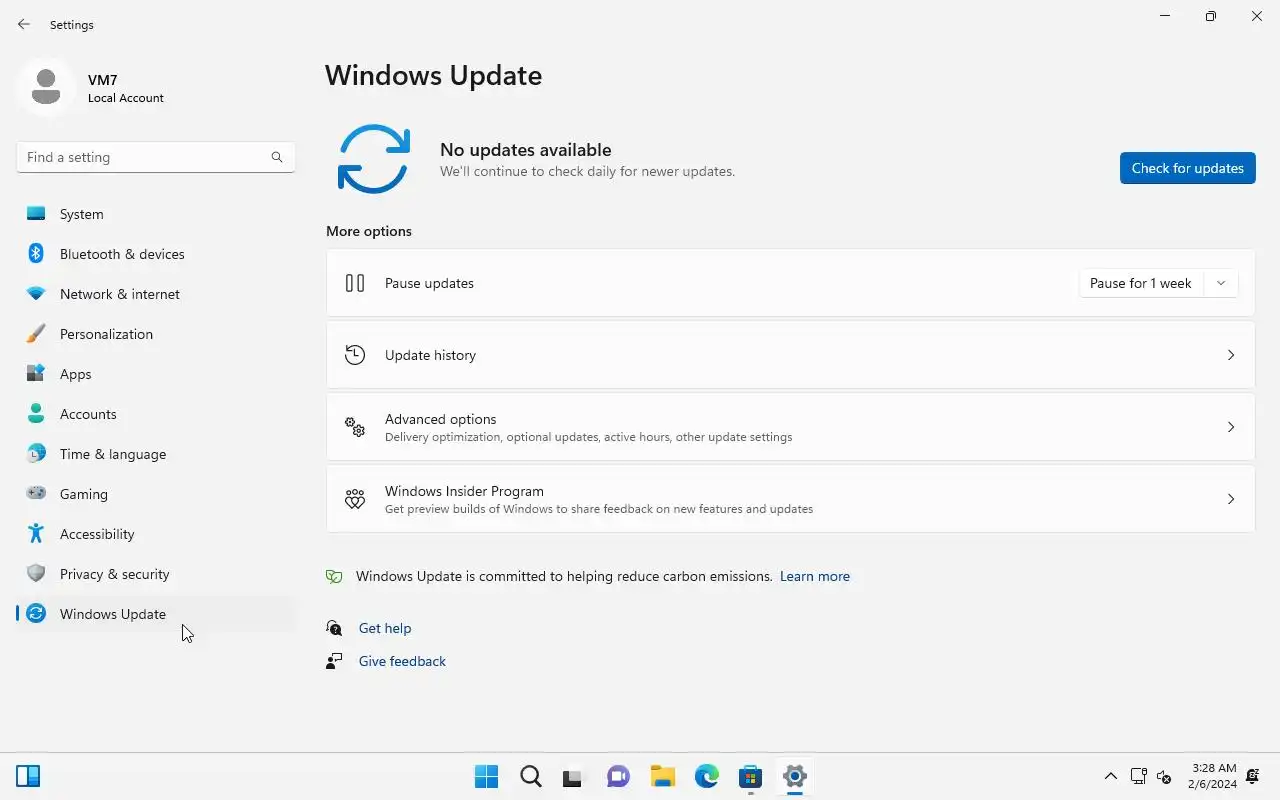1280x800 pixels.
Task: Expand Windows Insider Program chevron
Action: click(x=1231, y=499)
